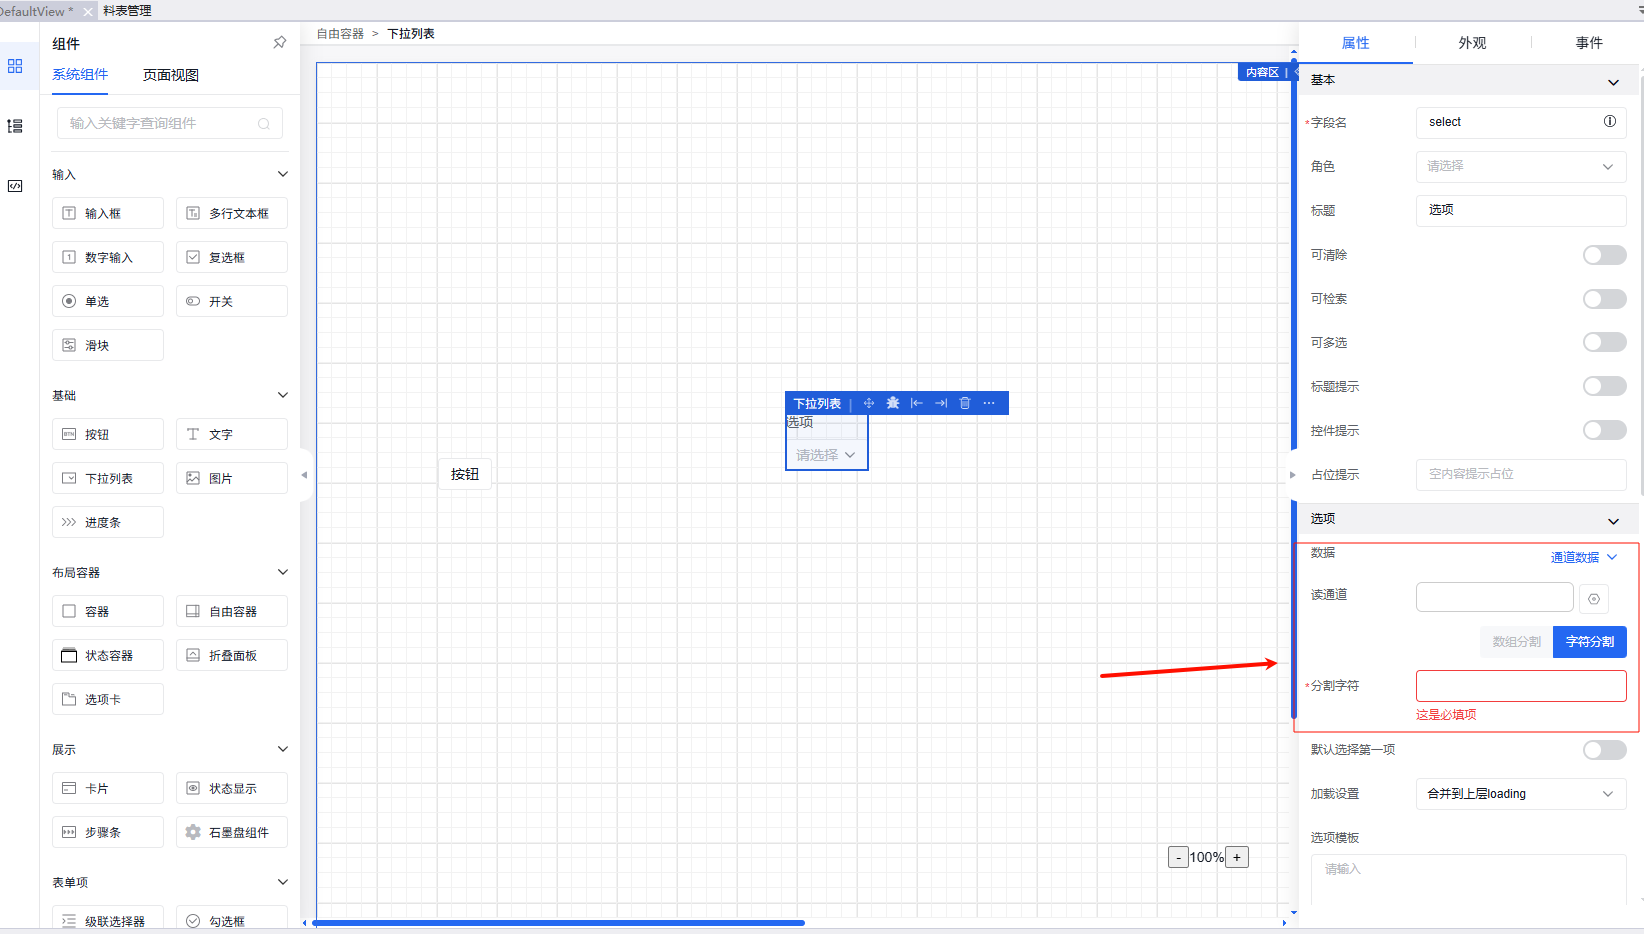Turn on the 可多选 switch
The width and height of the screenshot is (1644, 934).
point(1604,343)
